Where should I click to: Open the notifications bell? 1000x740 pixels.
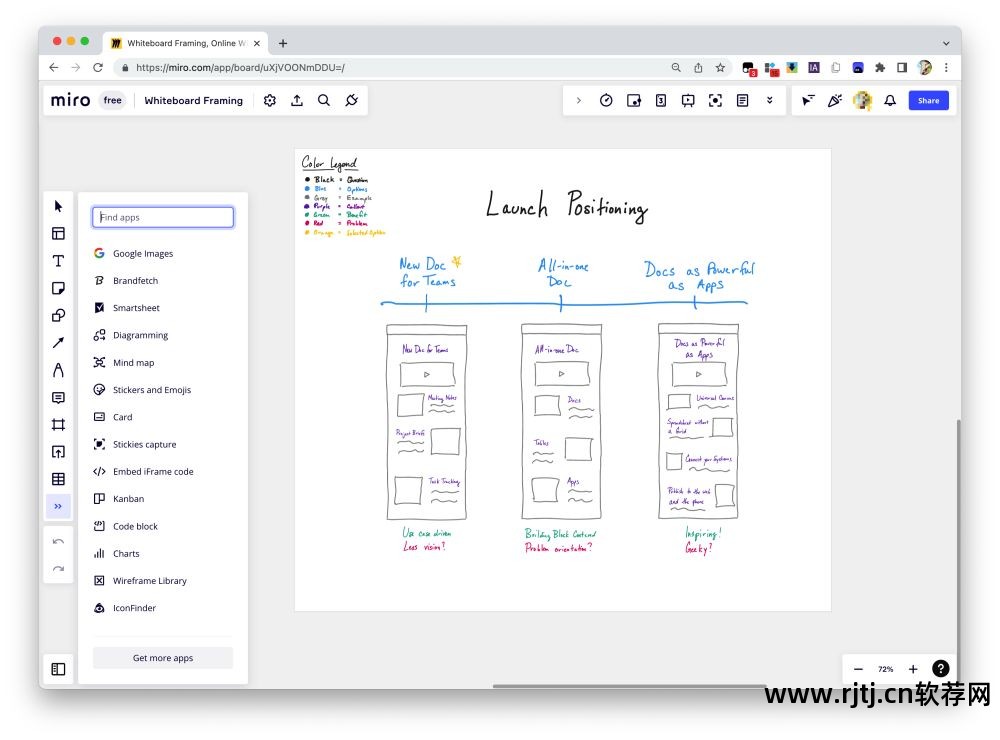coord(890,100)
